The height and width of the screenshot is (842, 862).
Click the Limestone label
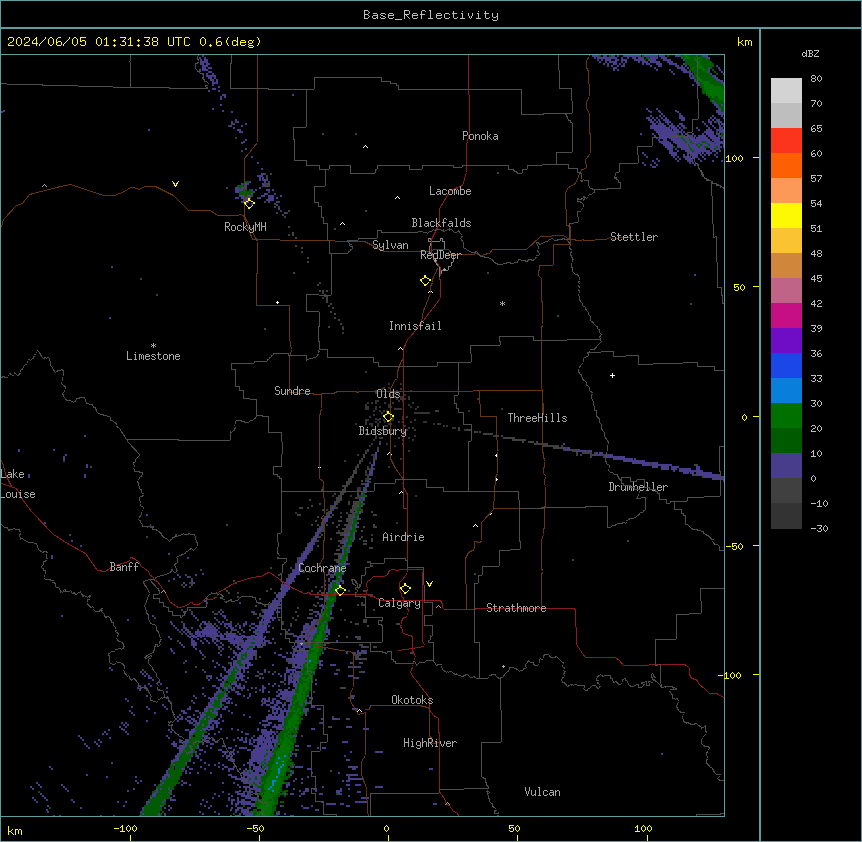point(153,356)
